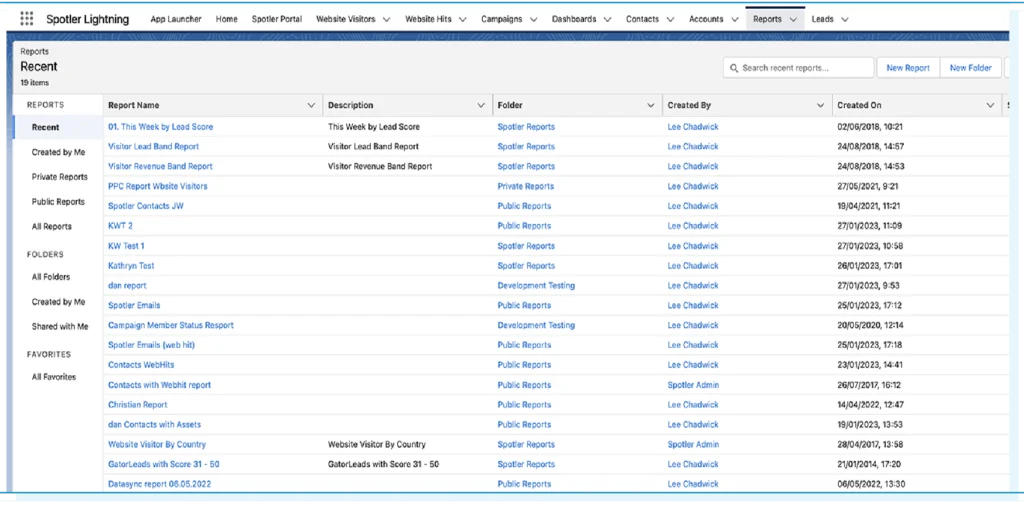The width and height of the screenshot is (1024, 514).
Task: Select the Website Visitors tab
Action: pos(345,19)
